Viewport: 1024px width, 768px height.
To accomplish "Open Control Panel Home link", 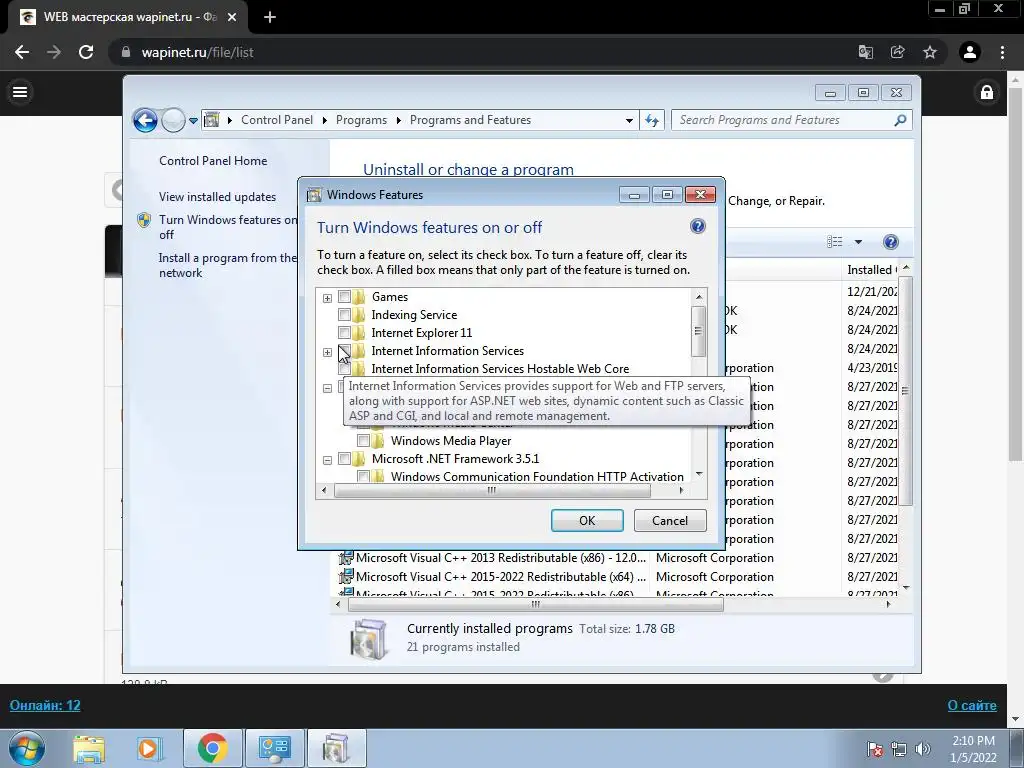I will [213, 161].
